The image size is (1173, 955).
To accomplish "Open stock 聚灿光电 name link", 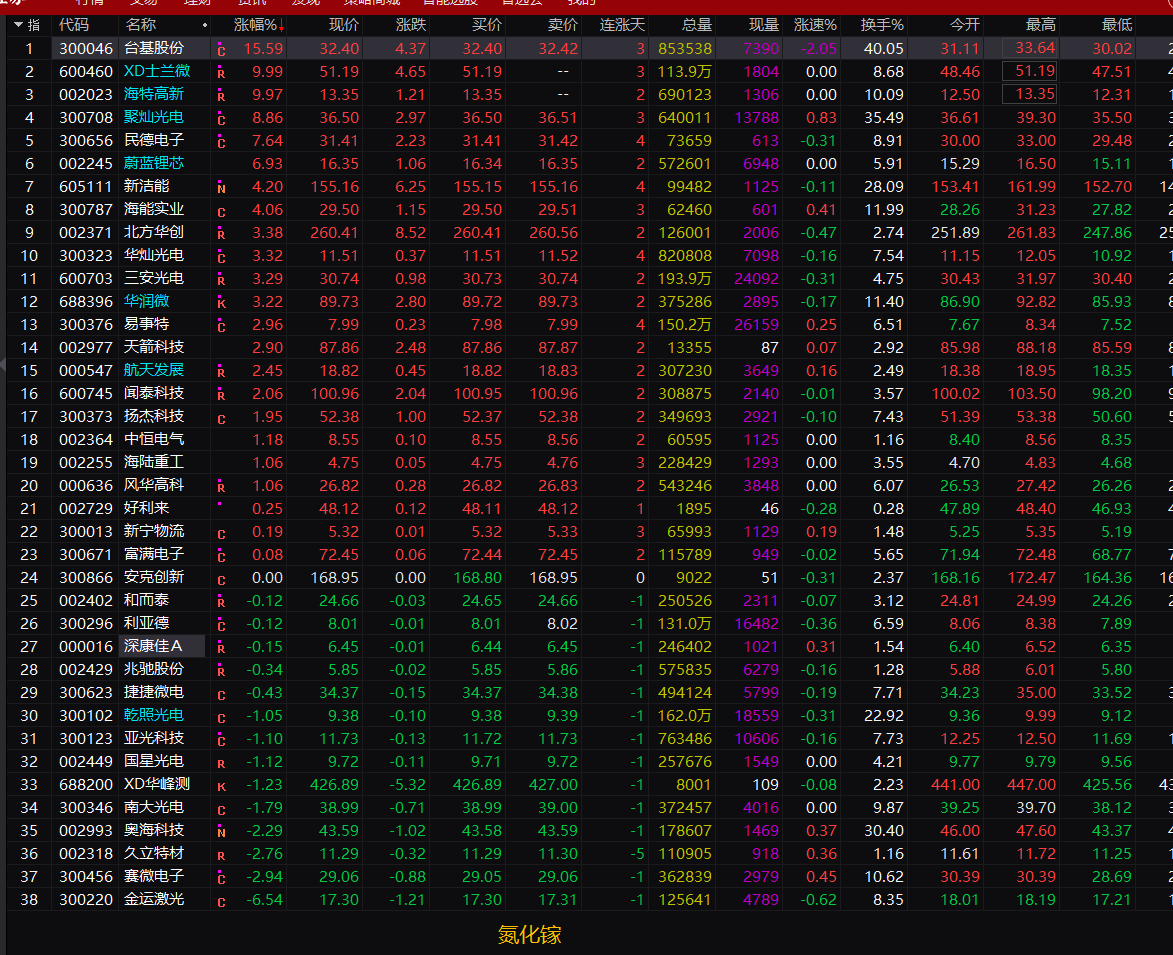I will click(x=153, y=117).
